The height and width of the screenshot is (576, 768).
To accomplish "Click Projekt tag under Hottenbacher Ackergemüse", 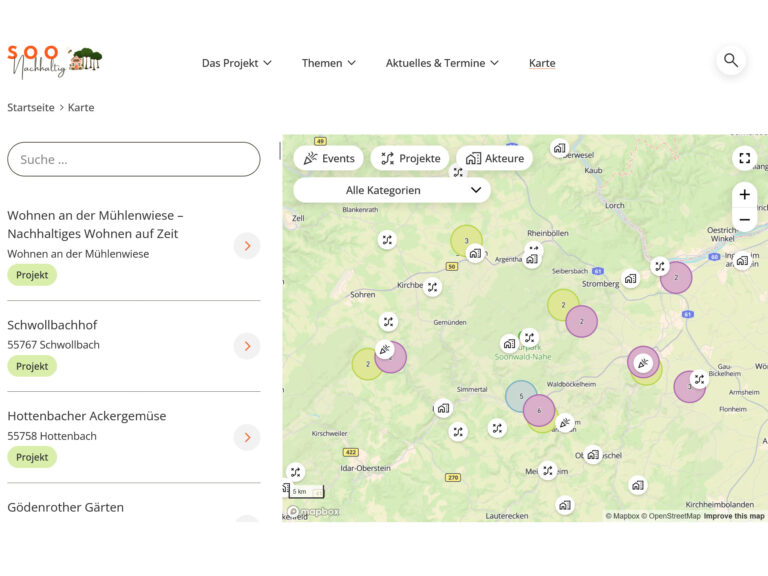I will pos(32,457).
